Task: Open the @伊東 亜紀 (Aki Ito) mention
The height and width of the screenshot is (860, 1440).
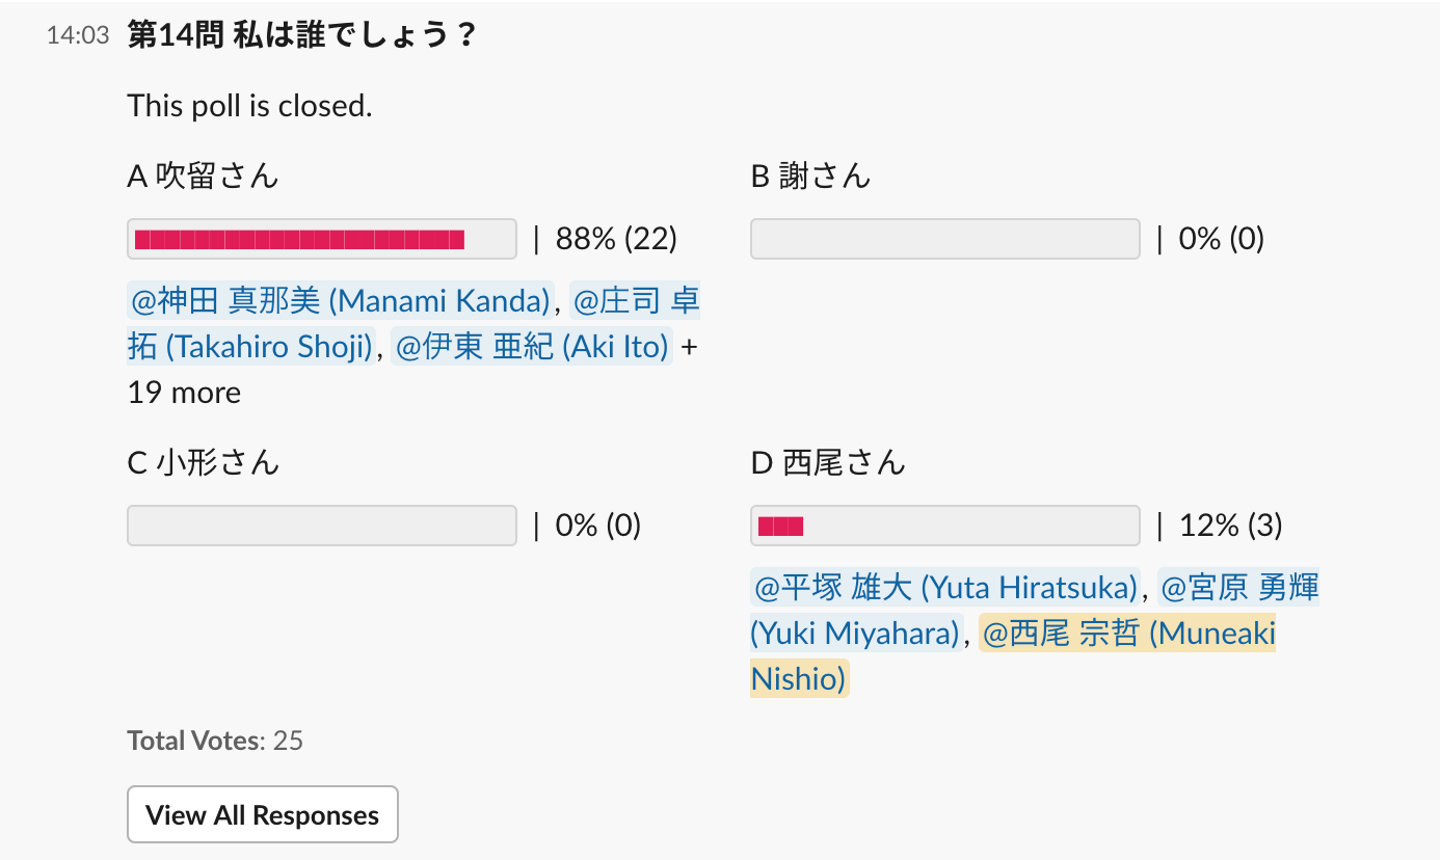Action: coord(531,347)
